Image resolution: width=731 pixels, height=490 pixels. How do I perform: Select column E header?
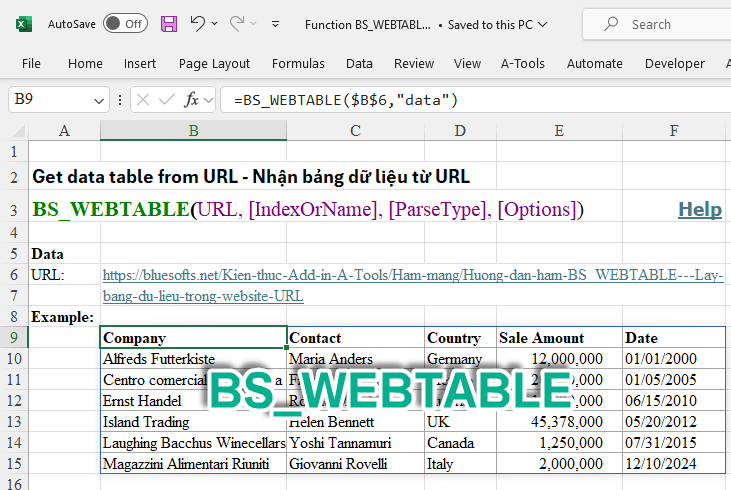[x=559, y=131]
